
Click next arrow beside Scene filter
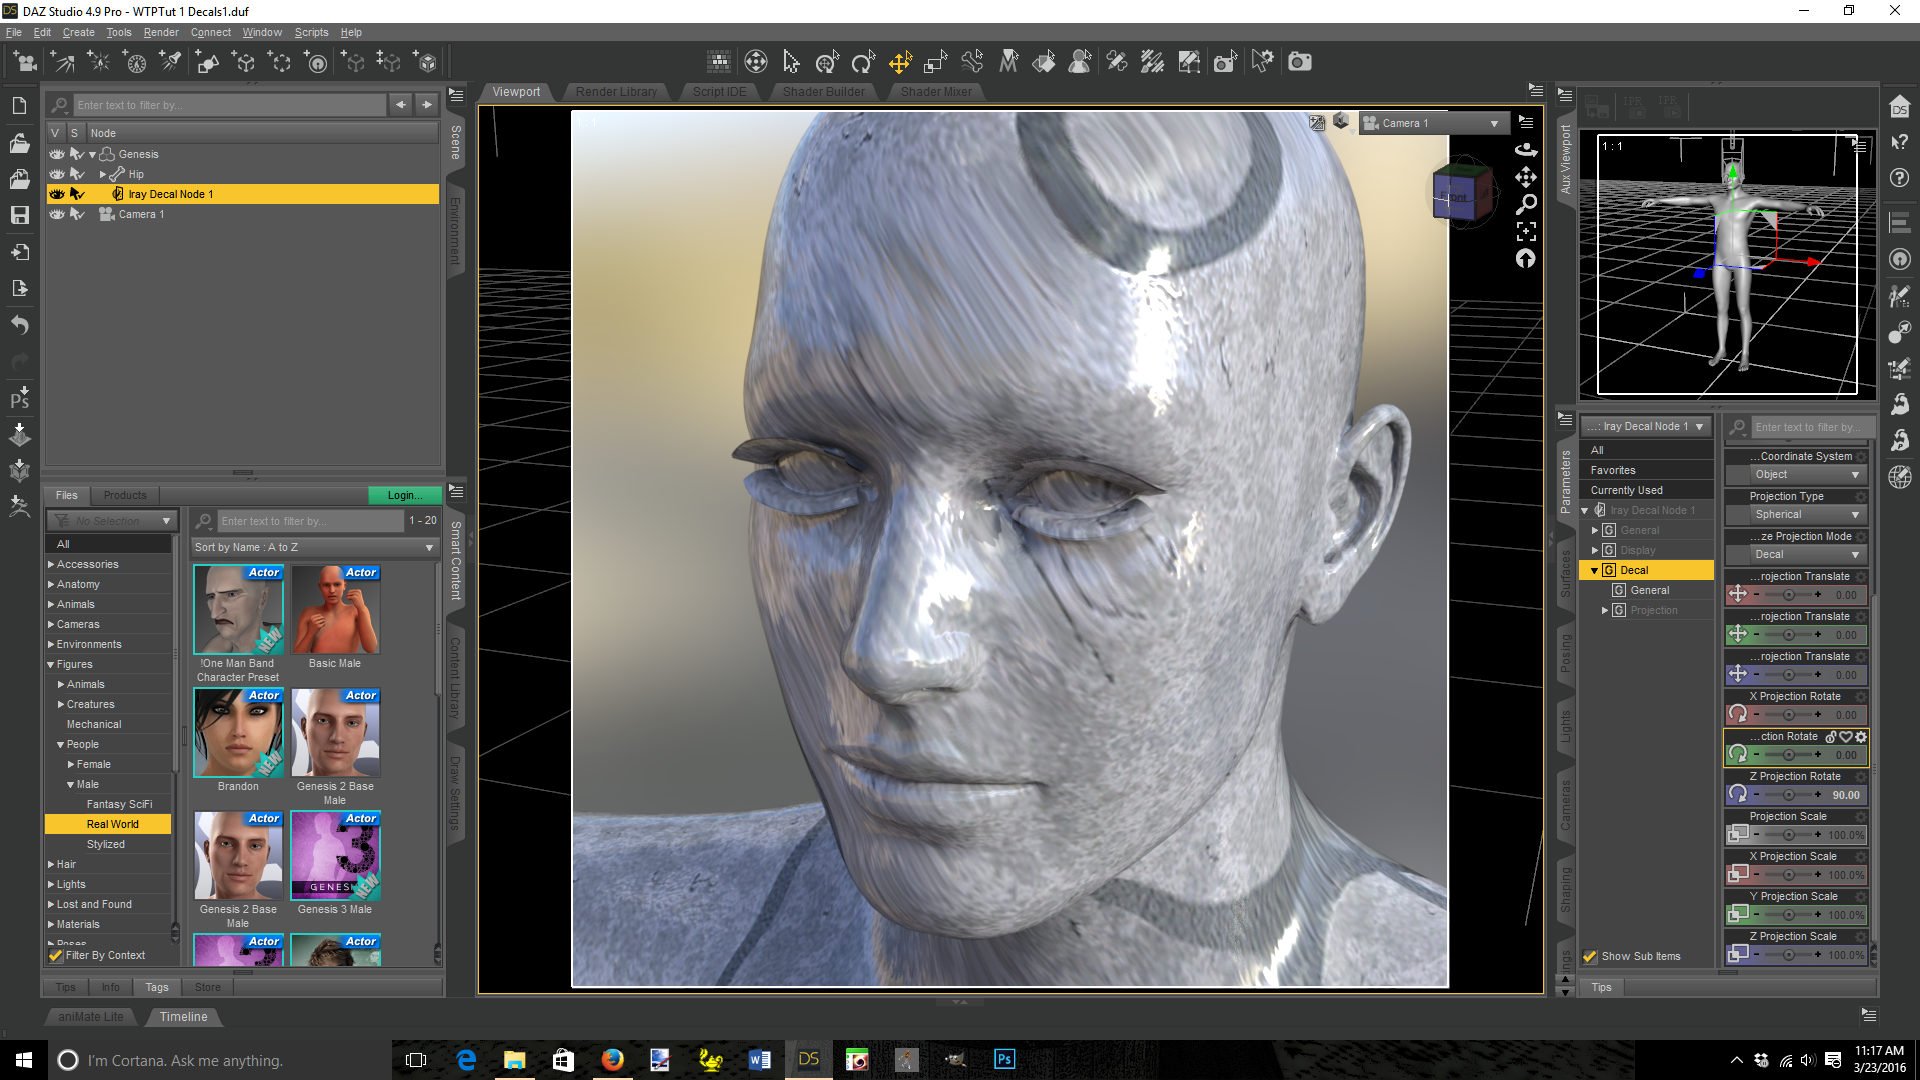[427, 105]
